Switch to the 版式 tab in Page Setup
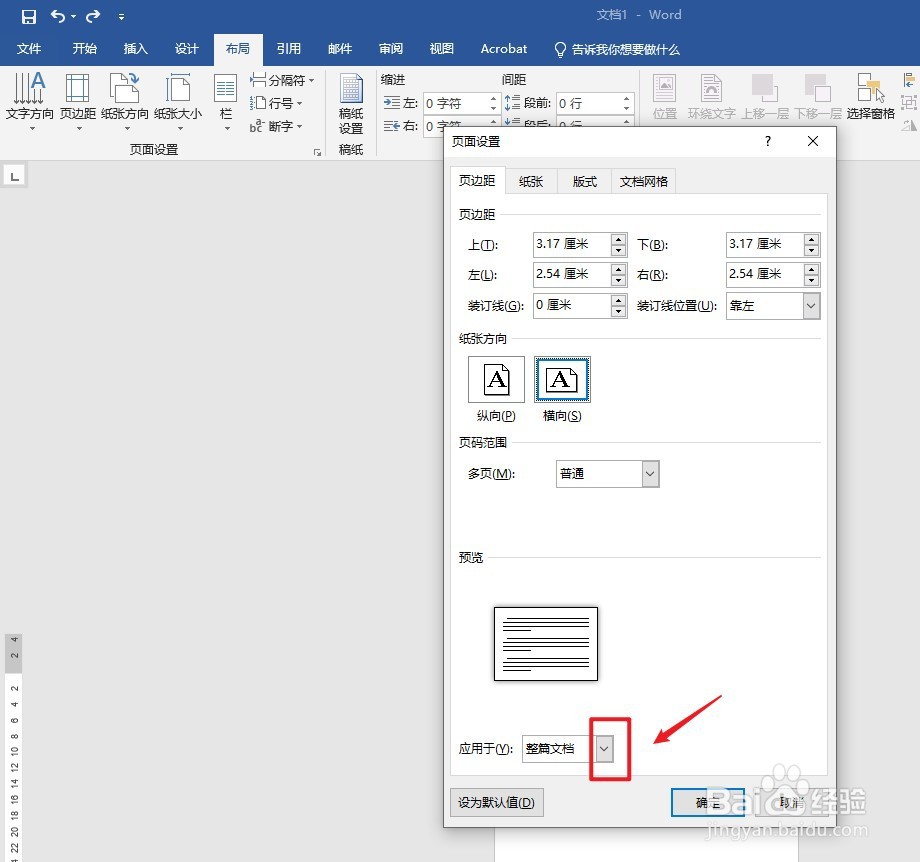Screen dimensions: 920x862 tap(584, 182)
